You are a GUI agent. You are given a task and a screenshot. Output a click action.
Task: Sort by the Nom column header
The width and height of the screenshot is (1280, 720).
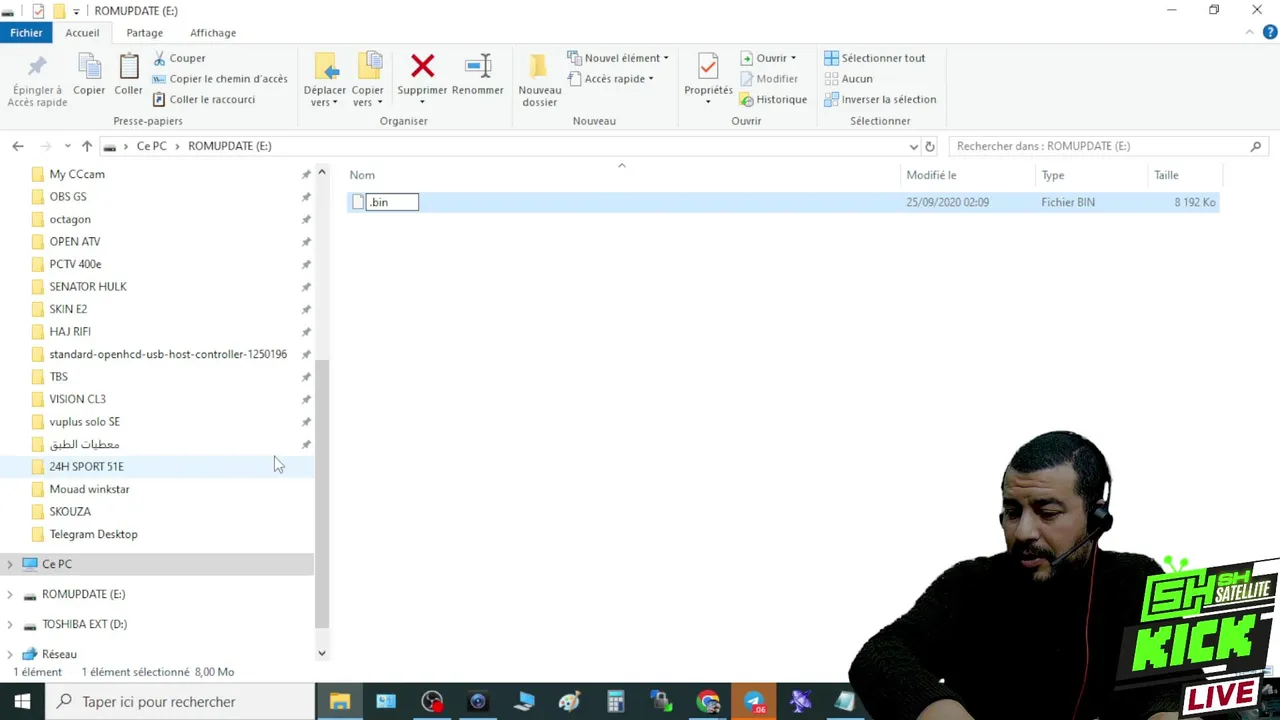coord(362,175)
